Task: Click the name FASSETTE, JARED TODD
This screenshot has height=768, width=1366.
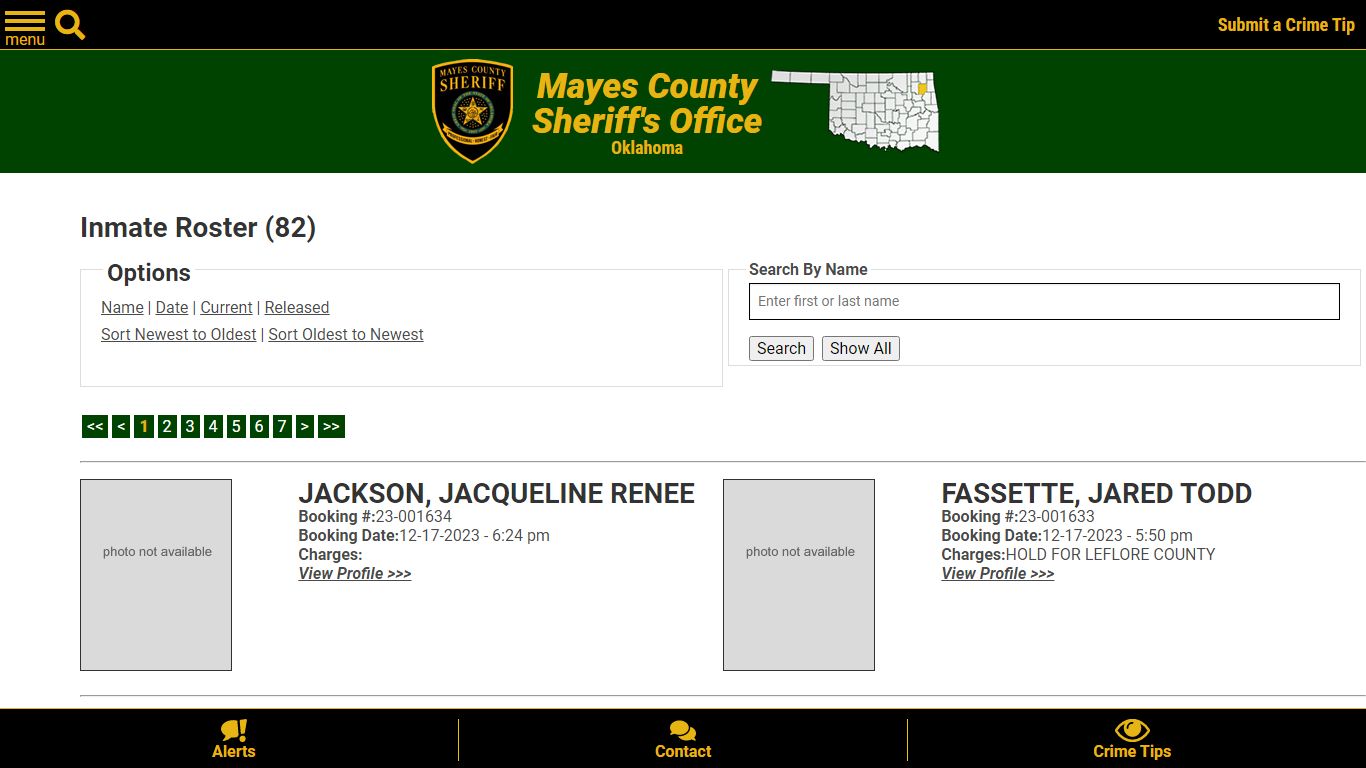Action: (1096, 493)
